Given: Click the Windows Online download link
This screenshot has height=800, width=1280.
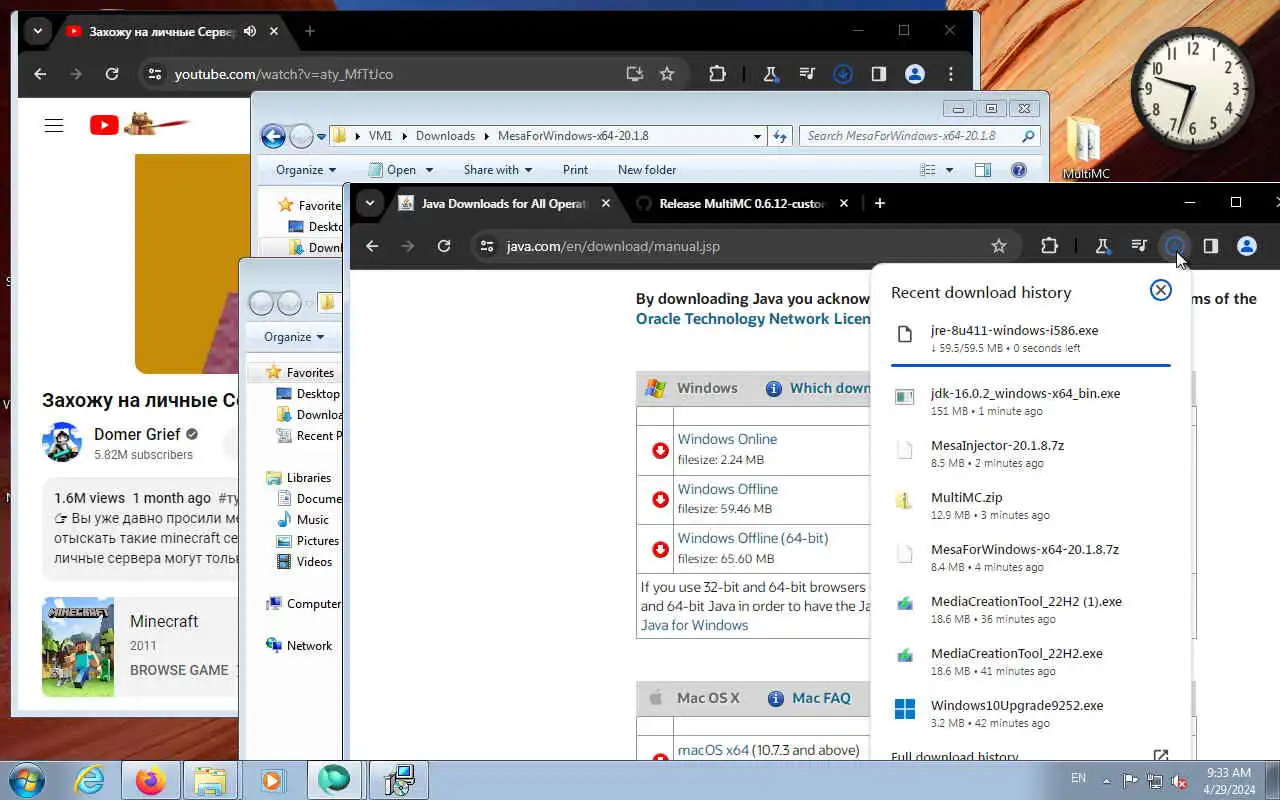Looking at the screenshot, I should point(727,439).
